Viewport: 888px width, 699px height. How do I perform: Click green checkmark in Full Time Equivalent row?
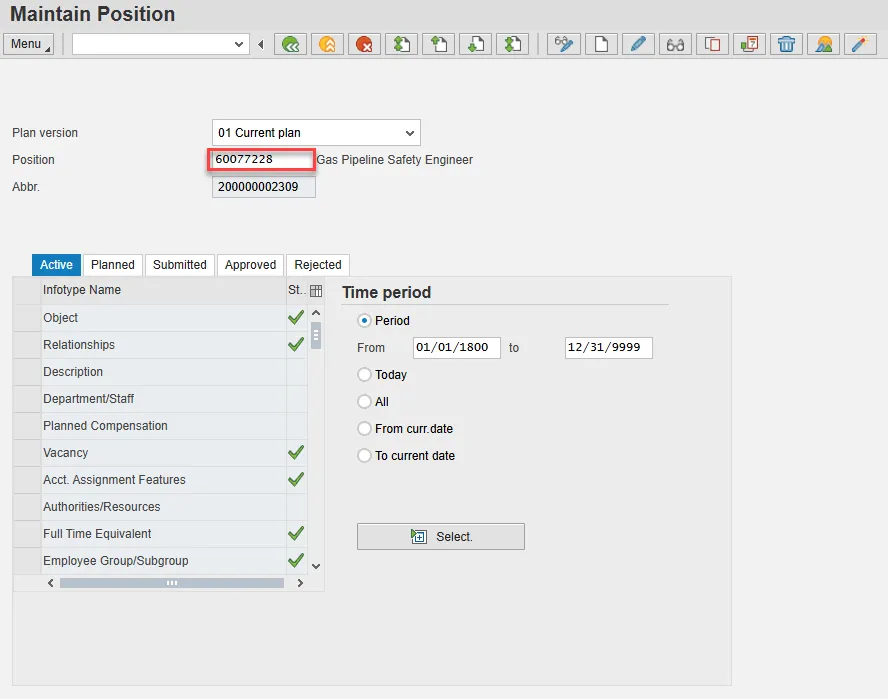point(296,534)
